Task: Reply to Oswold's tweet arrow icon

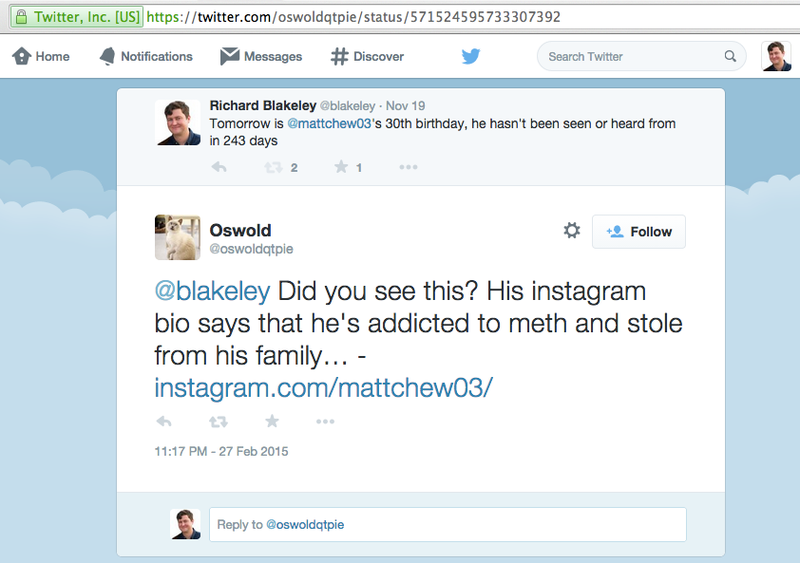Action: [x=164, y=421]
